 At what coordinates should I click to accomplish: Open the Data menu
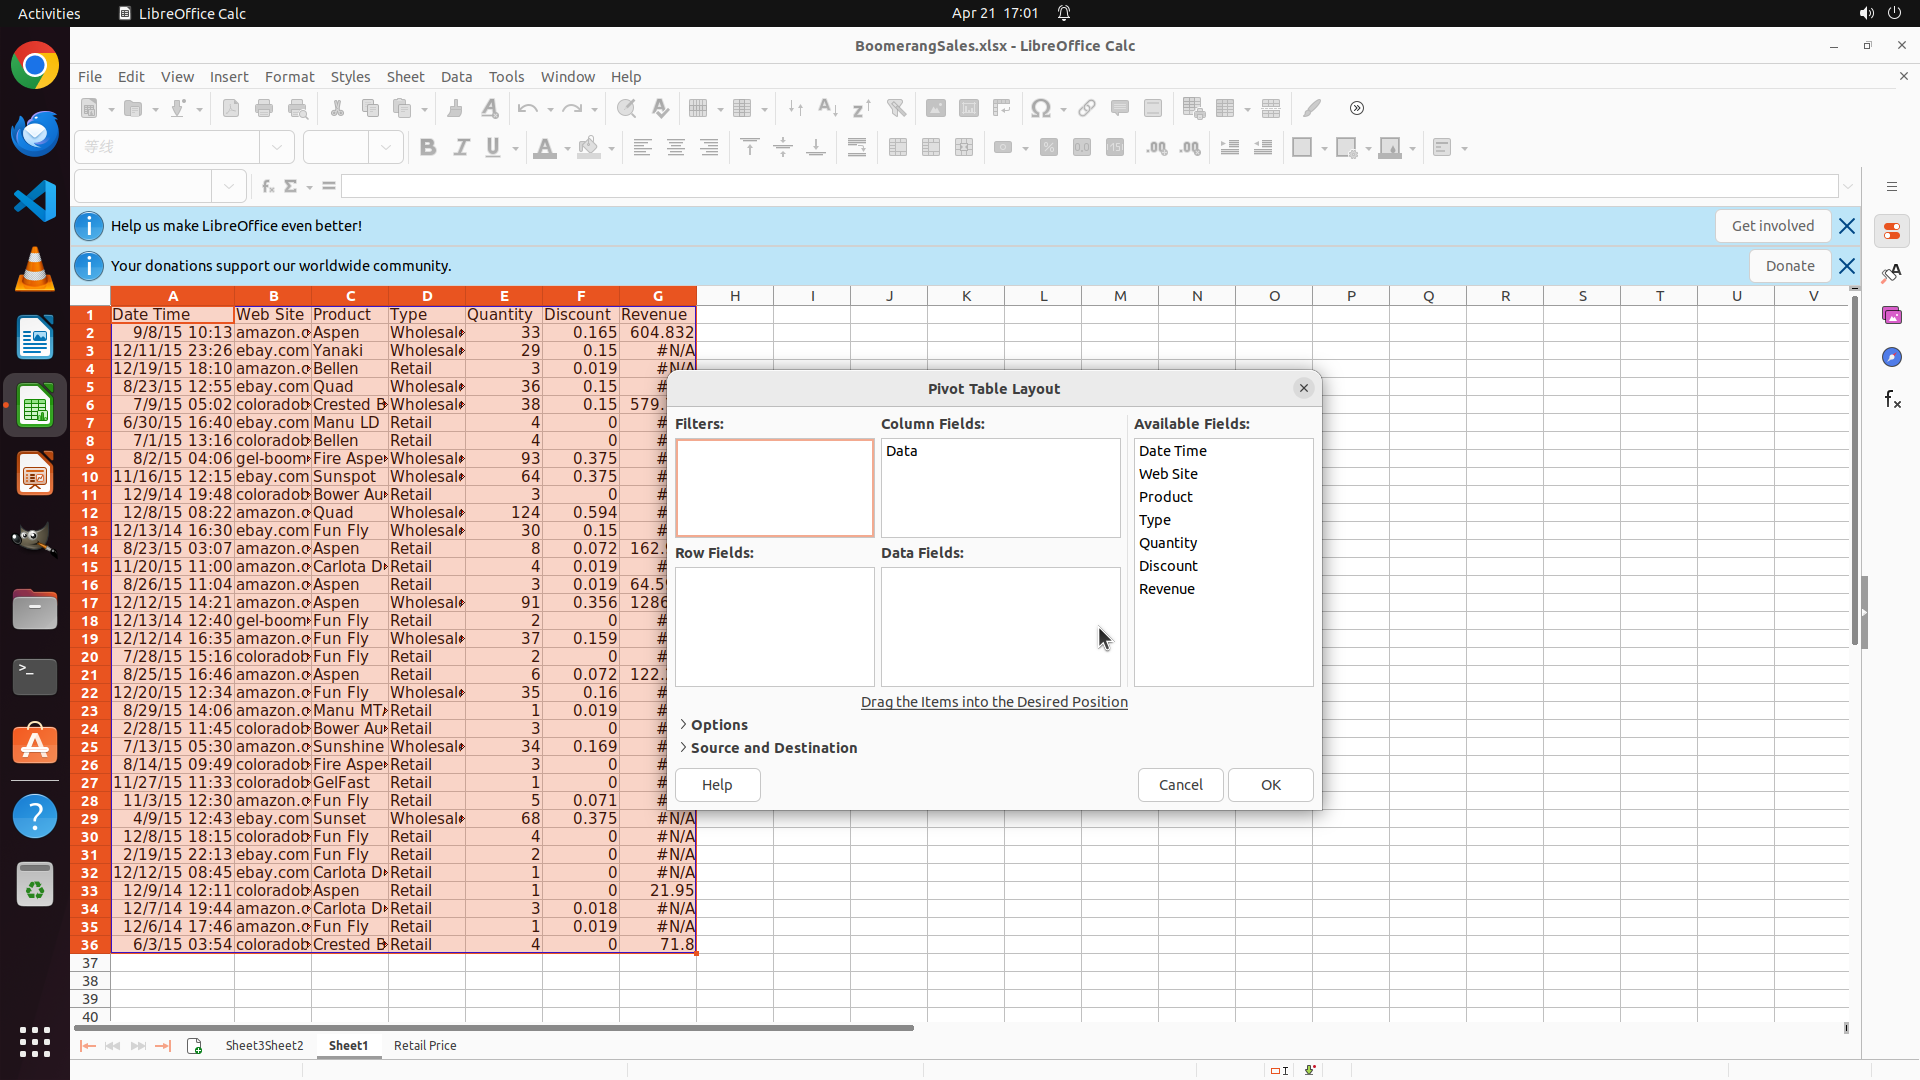point(456,77)
